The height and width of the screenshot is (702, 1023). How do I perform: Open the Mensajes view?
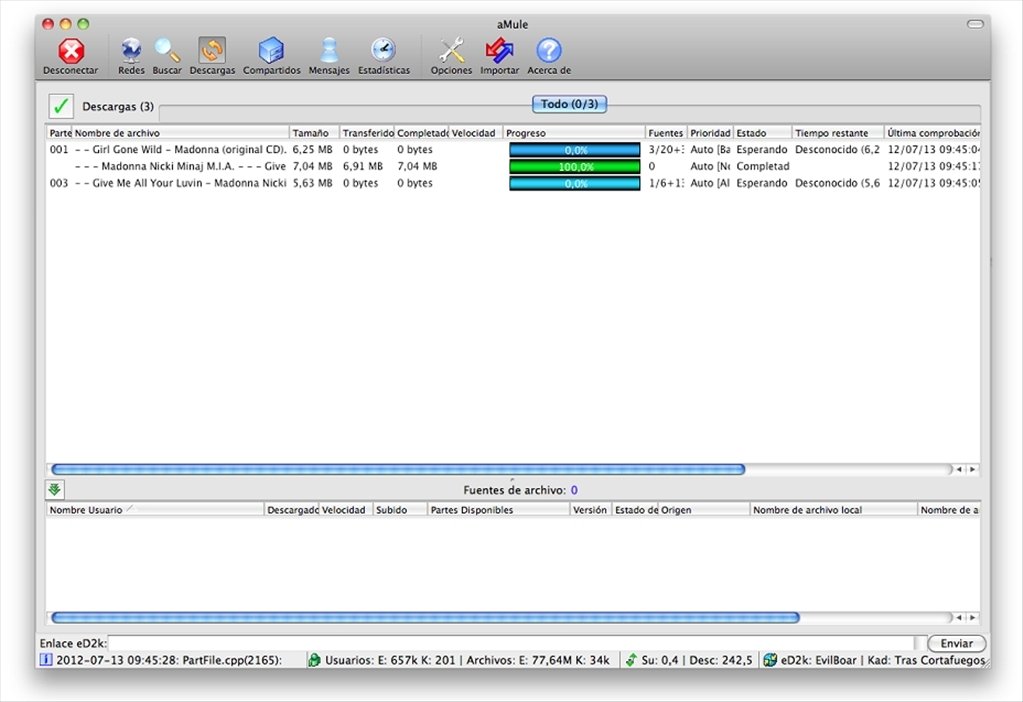pos(329,57)
